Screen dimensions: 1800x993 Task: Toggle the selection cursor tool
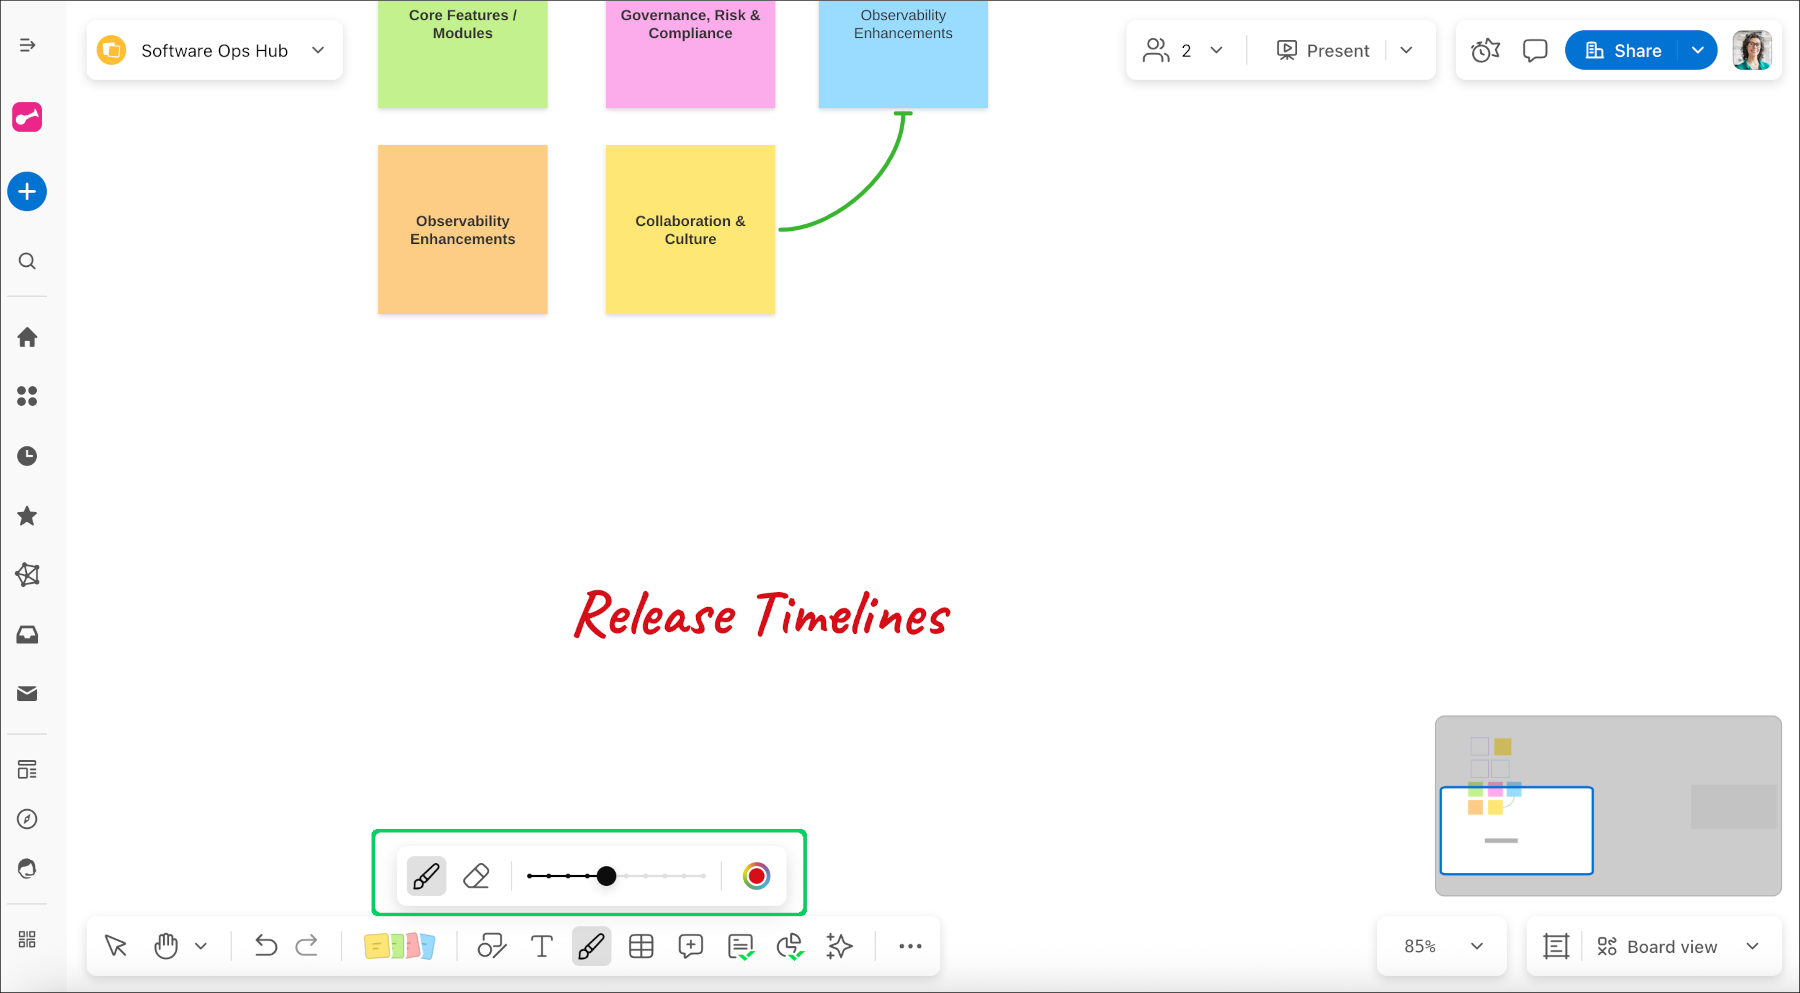tap(115, 945)
